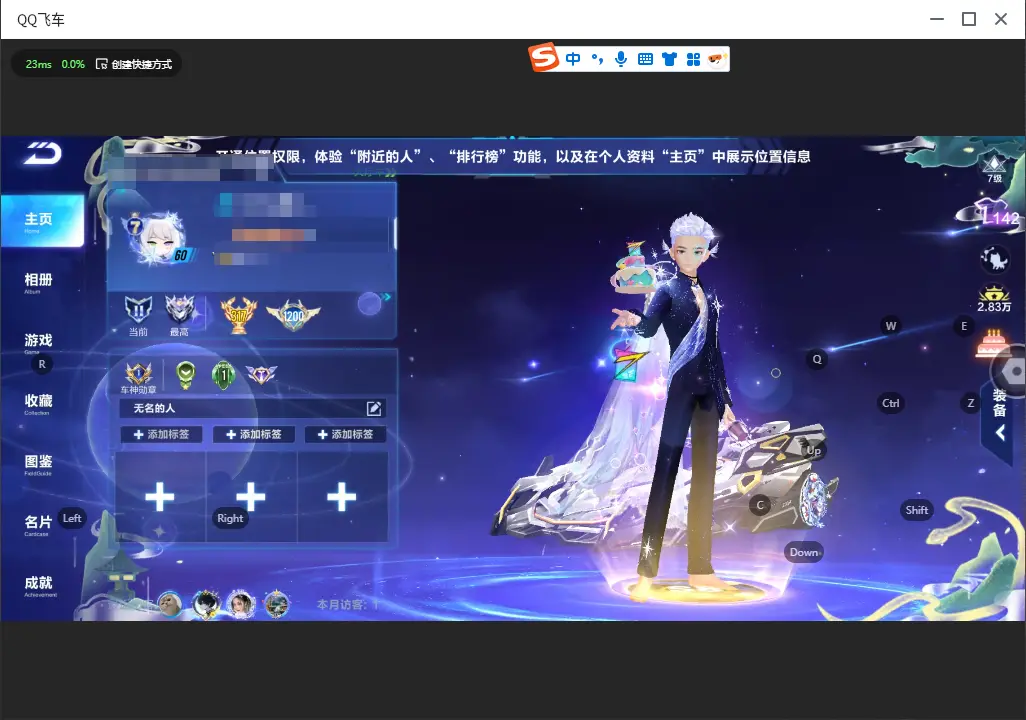The height and width of the screenshot is (720, 1026).
Task: Expand the rank panel double-arrow
Action: tap(386, 297)
